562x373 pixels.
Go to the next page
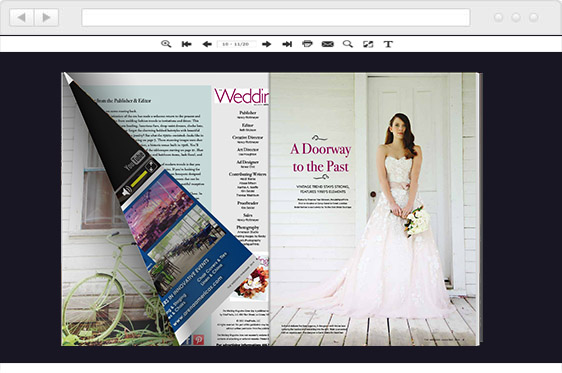pyautogui.click(x=266, y=44)
